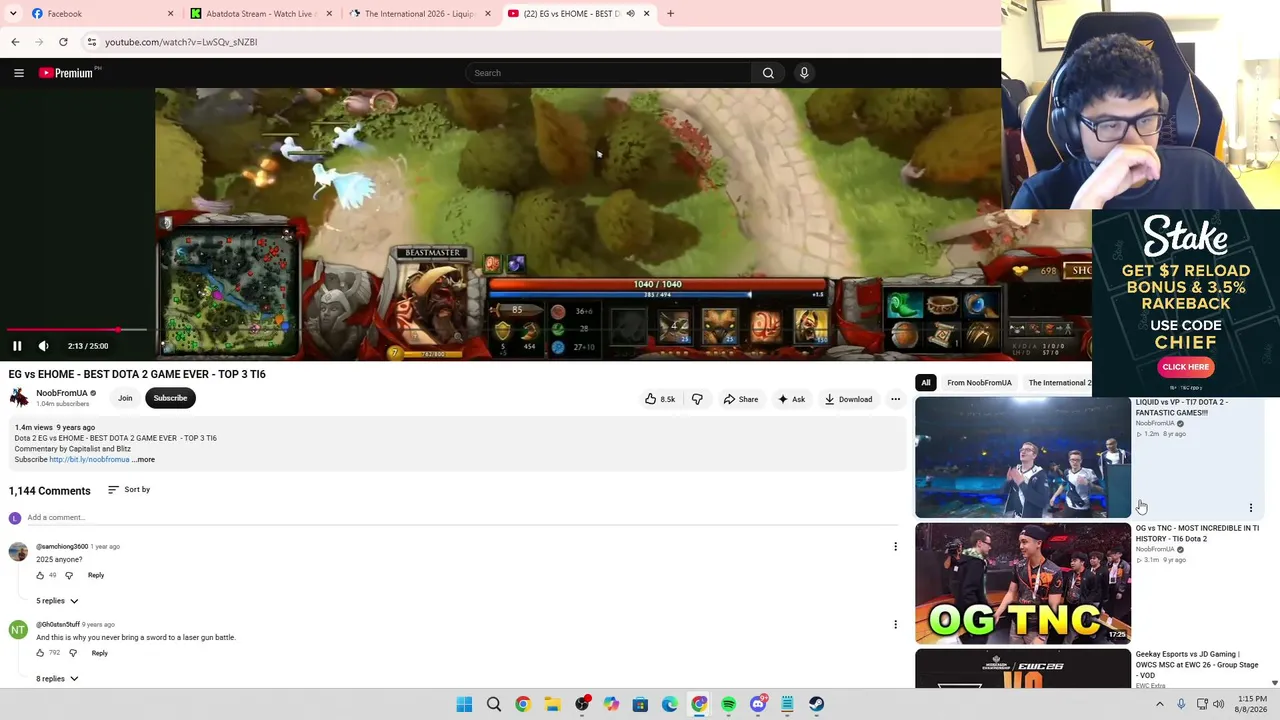Viewport: 1280px width, 720px height.
Task: Open options menu for @Gh0stsnStuff comment
Action: (895, 625)
